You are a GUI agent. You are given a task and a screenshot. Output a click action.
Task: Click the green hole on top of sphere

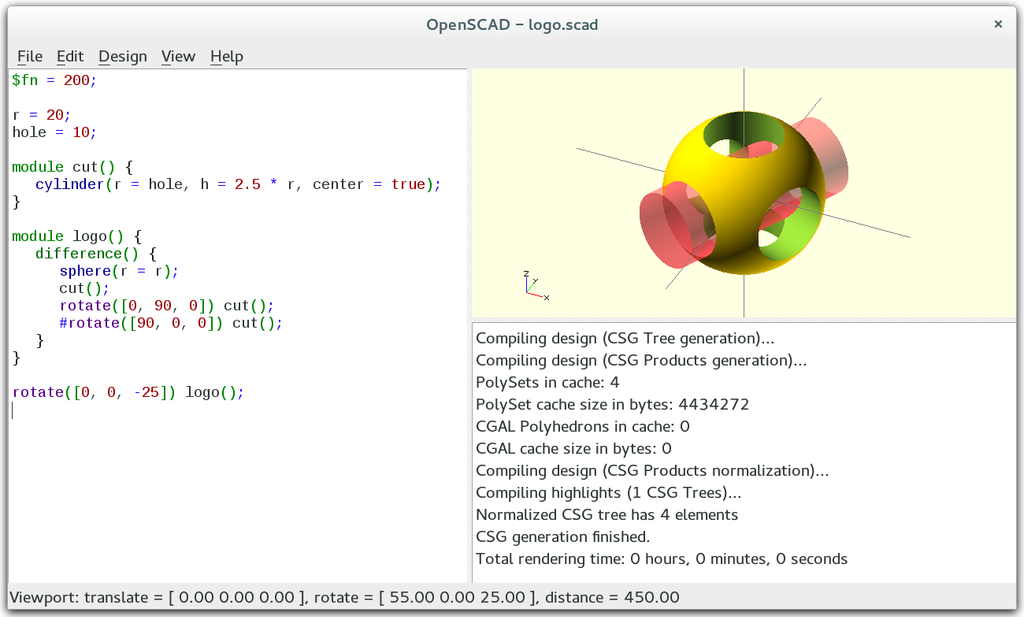pyautogui.click(x=742, y=136)
